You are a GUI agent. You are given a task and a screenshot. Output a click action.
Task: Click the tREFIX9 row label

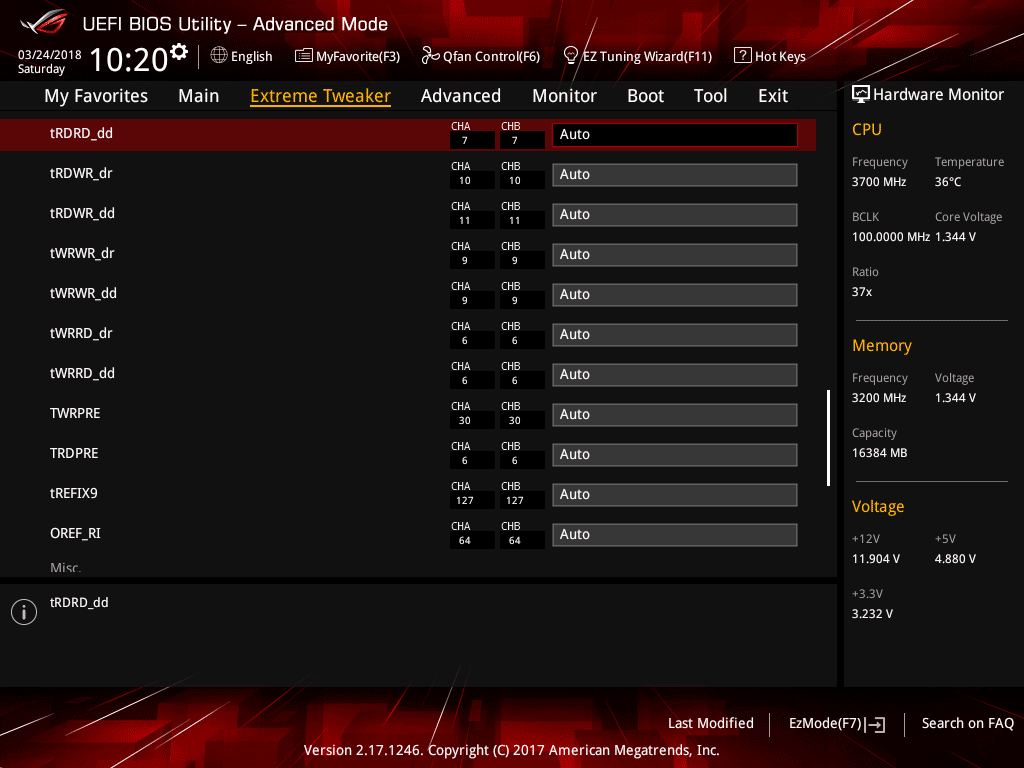coord(74,493)
